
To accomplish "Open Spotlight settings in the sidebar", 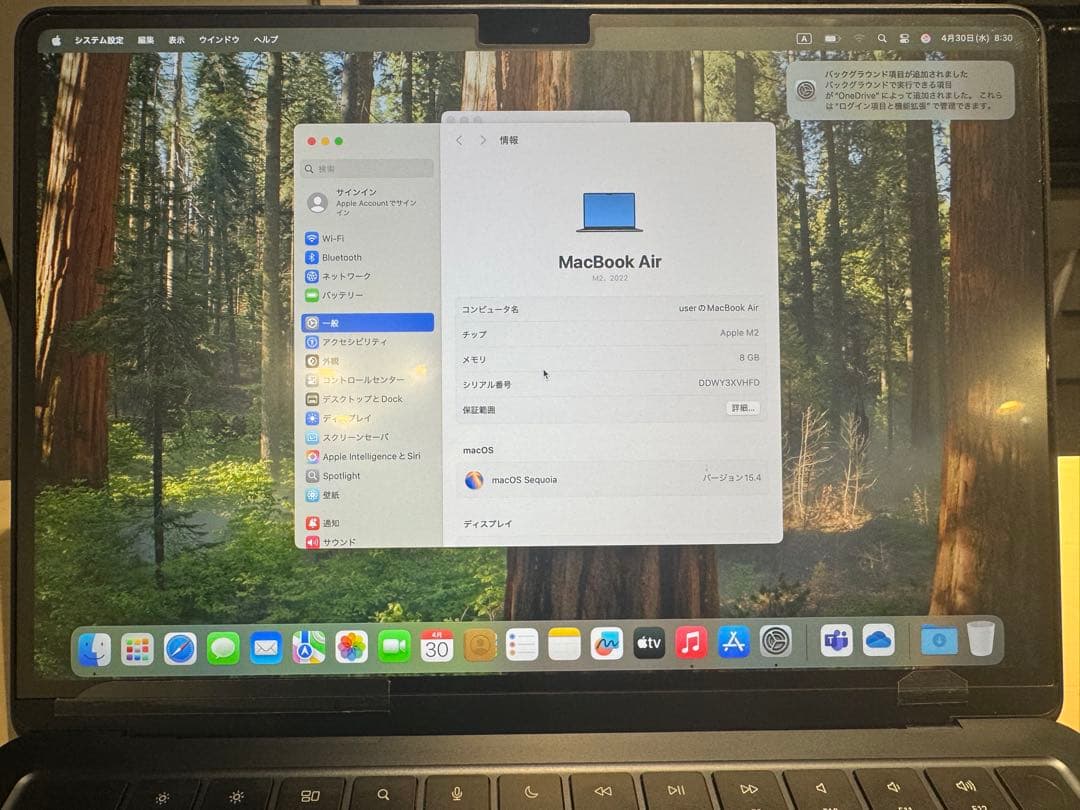I will pyautogui.click(x=352, y=475).
